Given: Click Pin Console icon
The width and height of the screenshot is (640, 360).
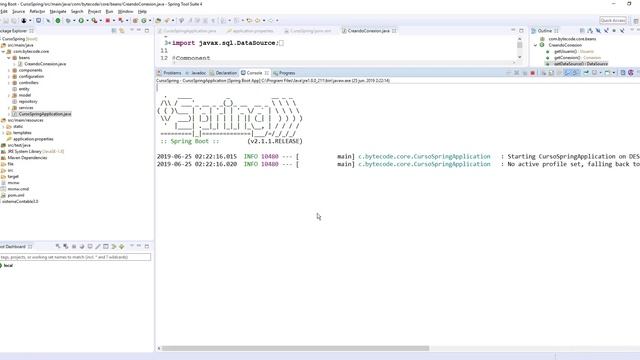Looking at the screenshot, I should pyautogui.click(x=586, y=73).
